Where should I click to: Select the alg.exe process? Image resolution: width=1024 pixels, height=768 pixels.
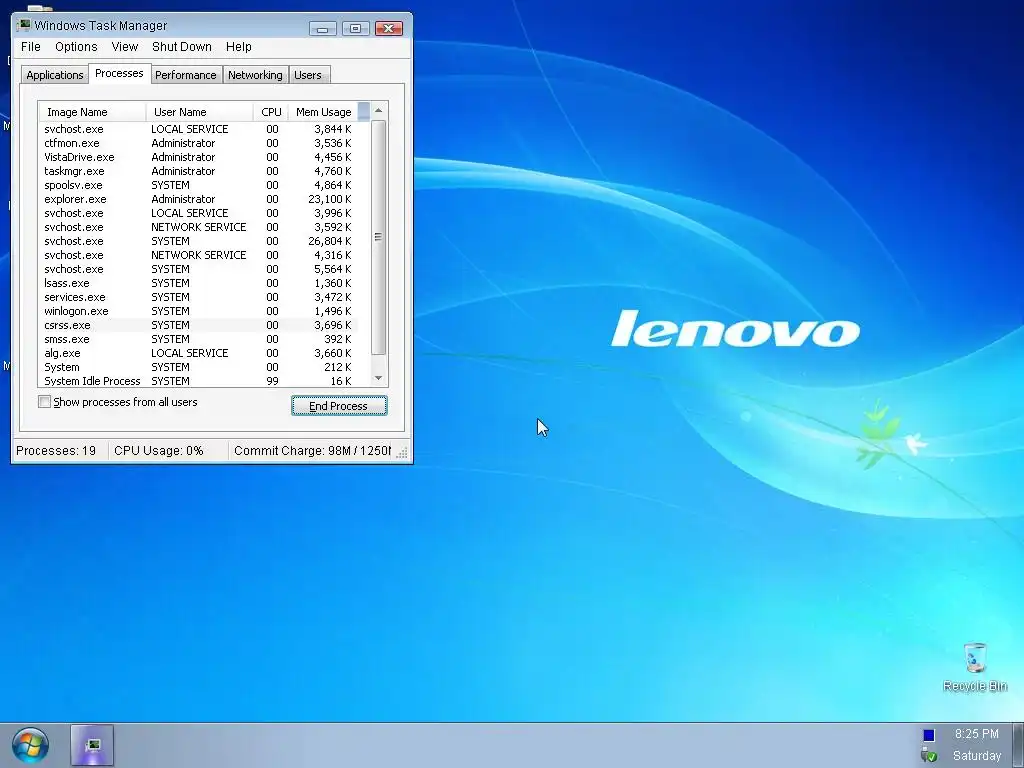198,353
